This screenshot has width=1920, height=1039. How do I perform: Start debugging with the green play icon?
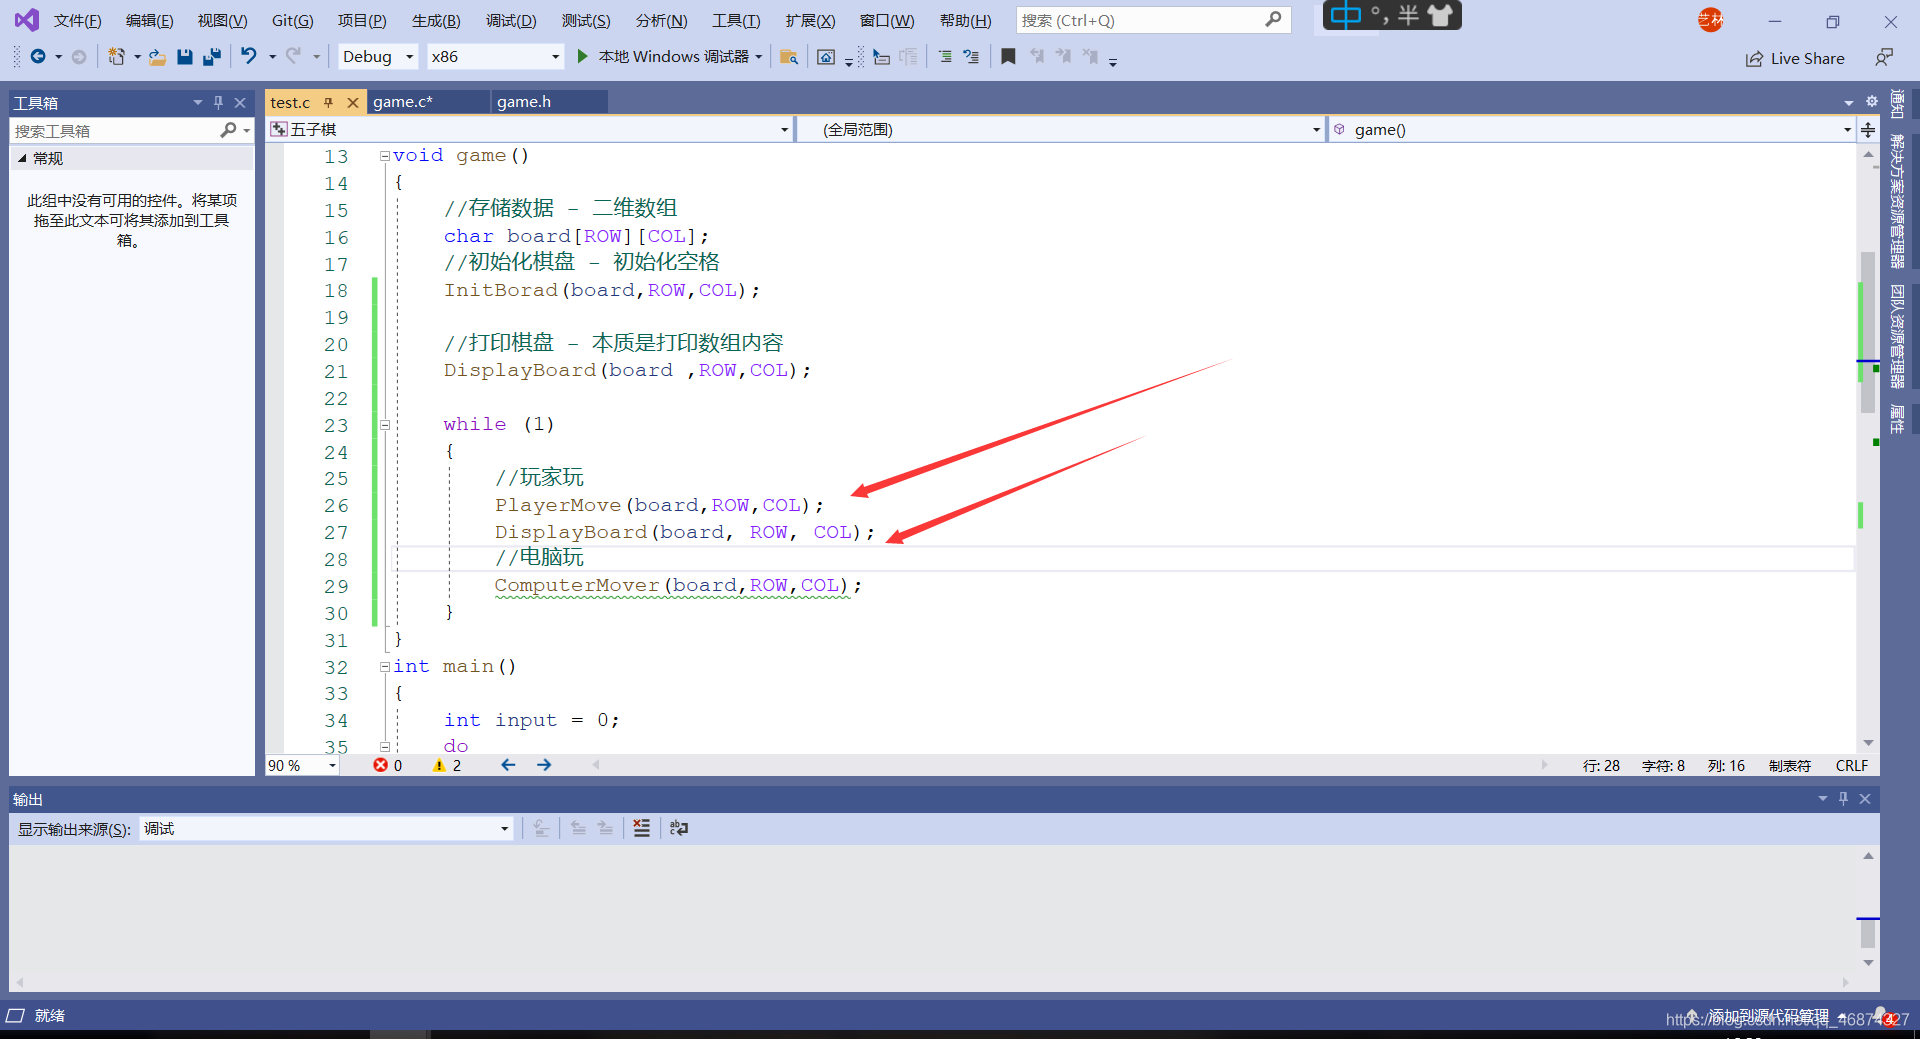[583, 57]
